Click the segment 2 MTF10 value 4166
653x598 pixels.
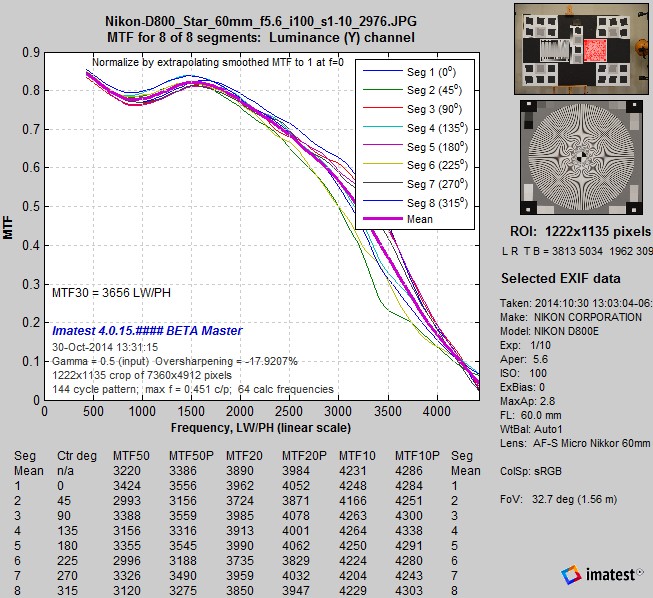point(353,501)
